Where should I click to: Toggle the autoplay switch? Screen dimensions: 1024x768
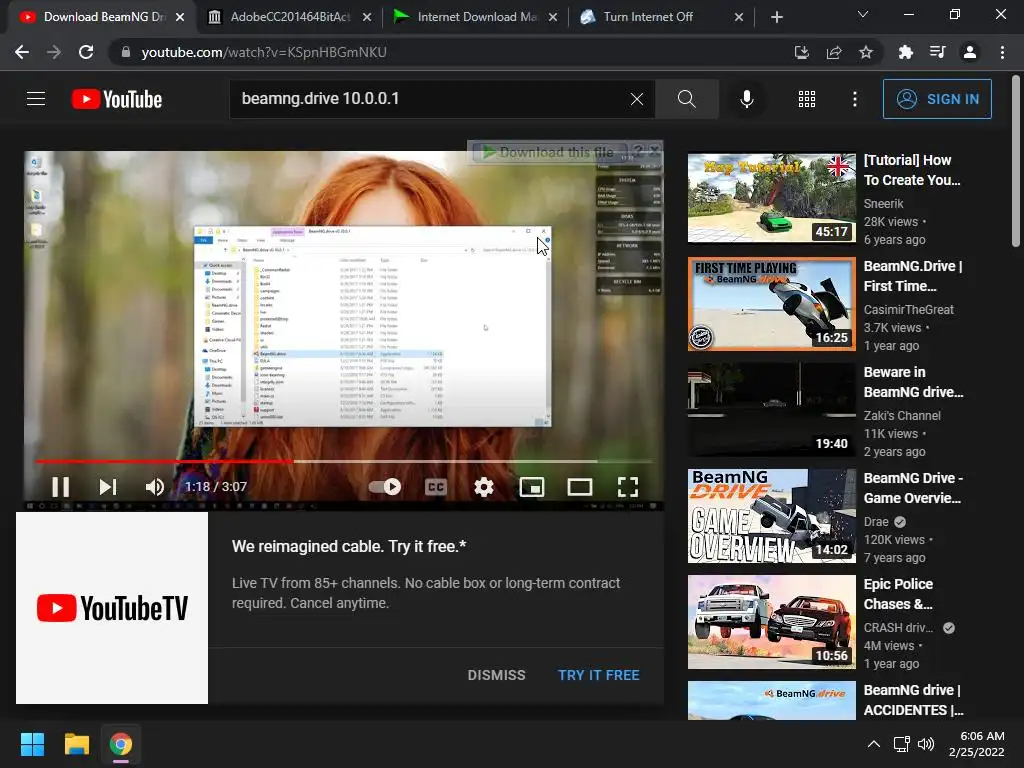pos(385,487)
